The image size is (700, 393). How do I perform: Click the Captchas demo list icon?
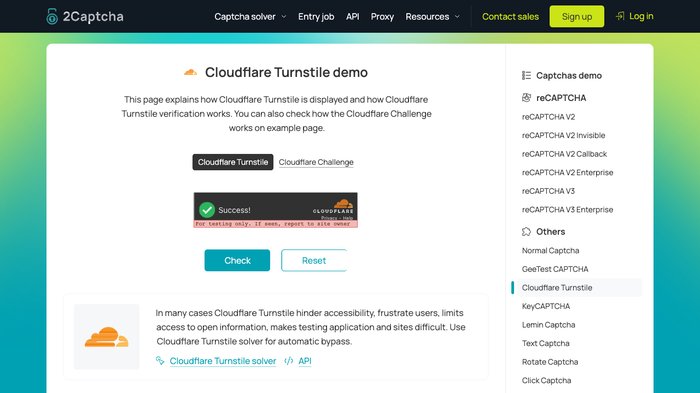coord(526,75)
